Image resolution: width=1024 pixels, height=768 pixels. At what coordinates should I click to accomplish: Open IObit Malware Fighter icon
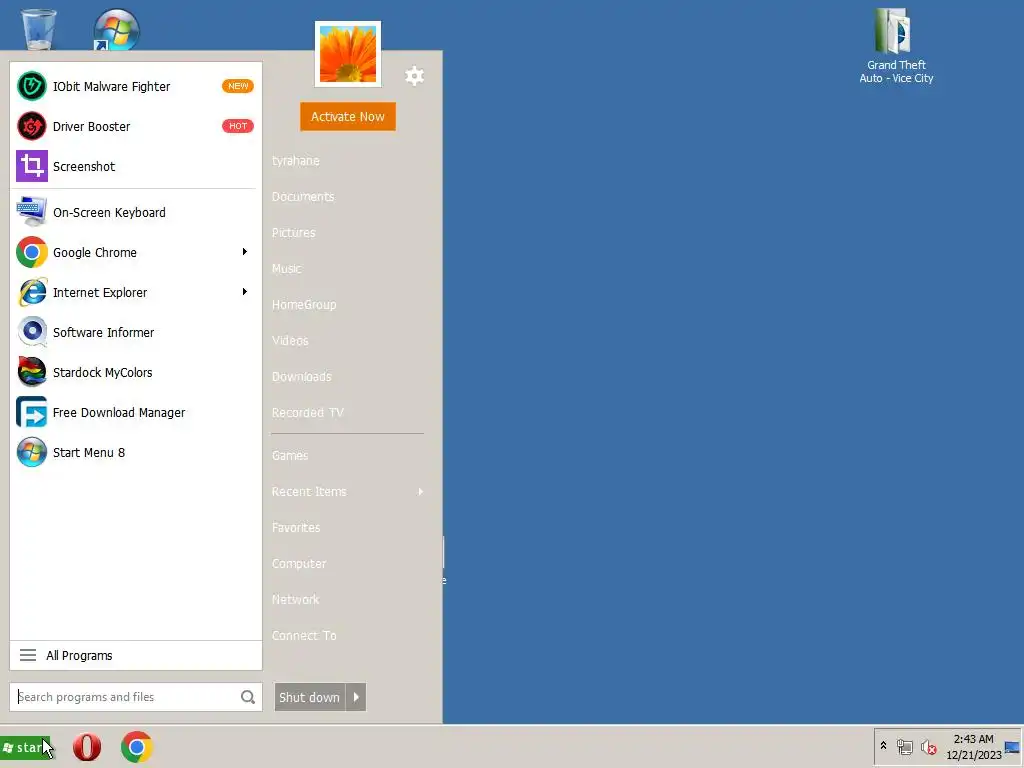31,86
